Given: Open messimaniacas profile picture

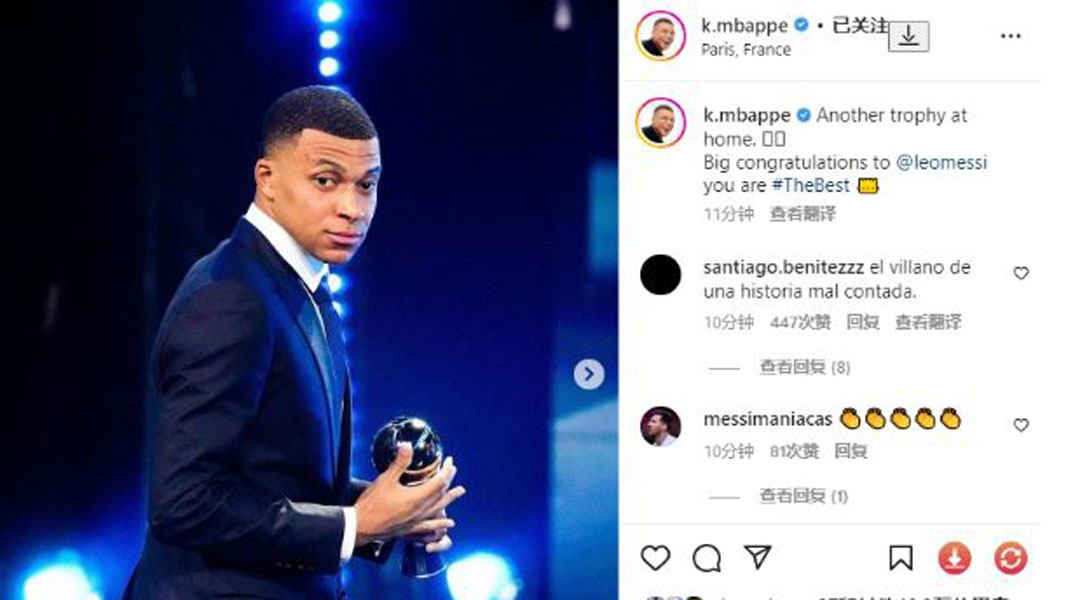Looking at the screenshot, I should coord(660,426).
